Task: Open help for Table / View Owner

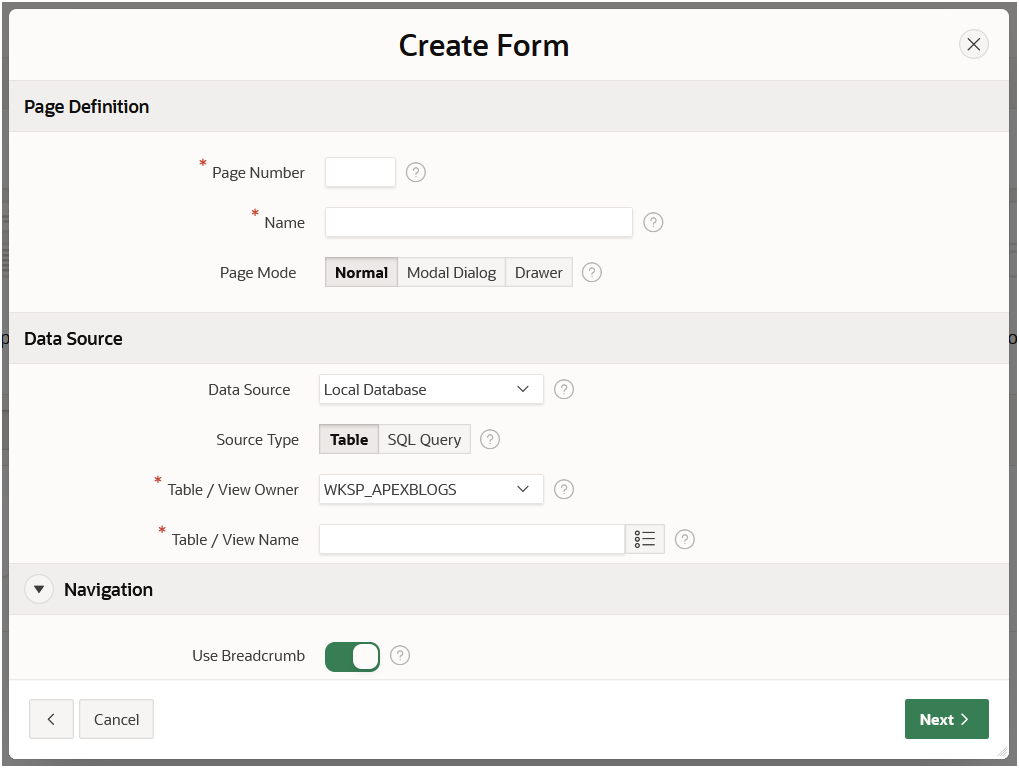Action: pos(563,489)
